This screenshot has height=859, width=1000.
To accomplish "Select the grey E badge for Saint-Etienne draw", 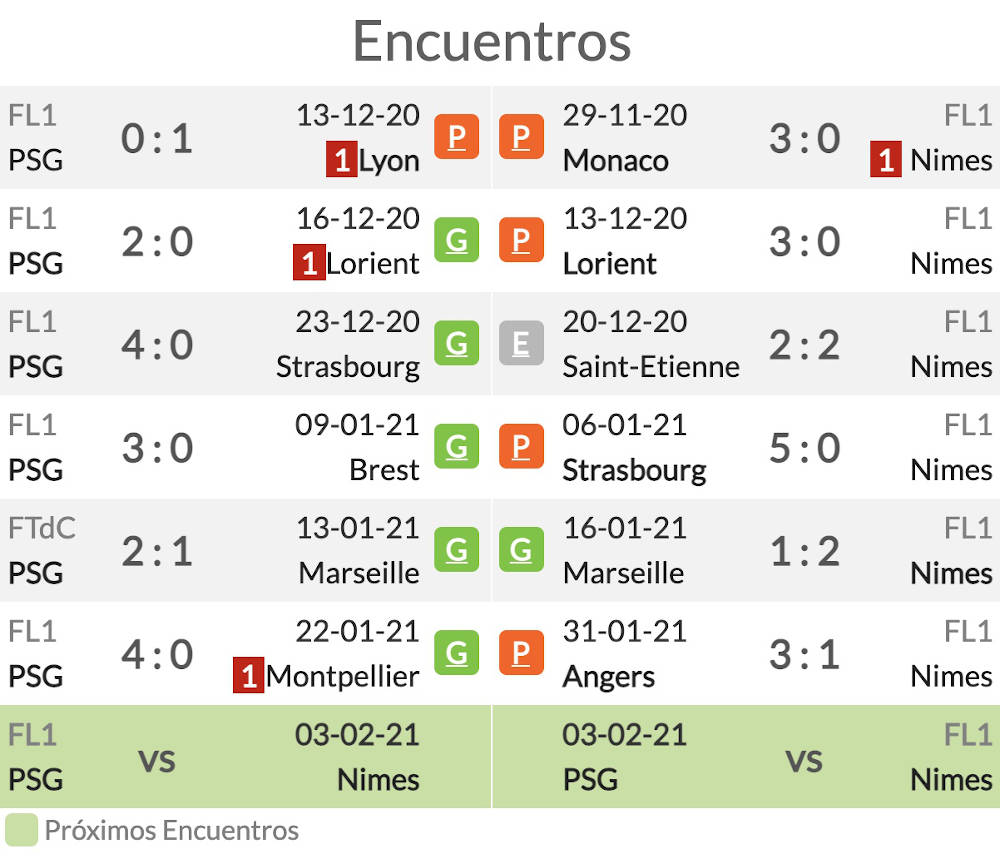I will point(521,343).
